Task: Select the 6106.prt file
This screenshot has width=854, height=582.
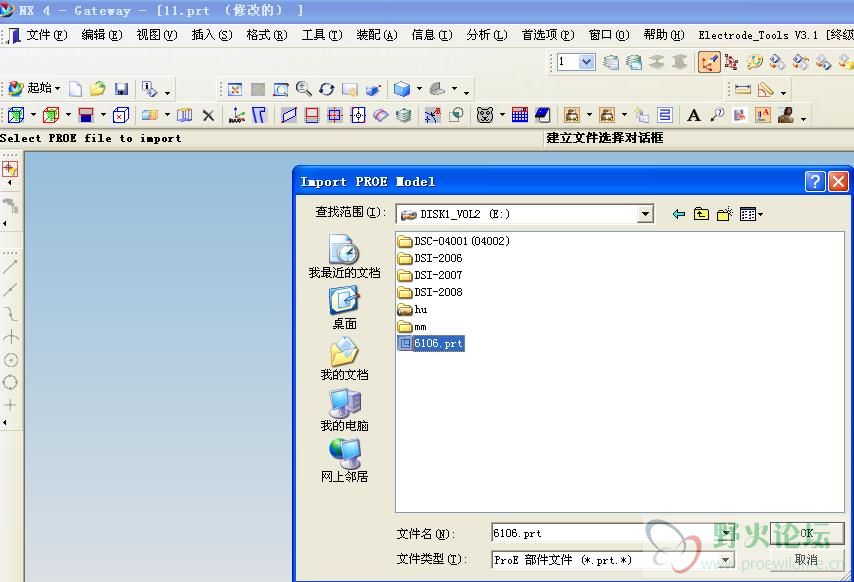Action: tap(431, 344)
